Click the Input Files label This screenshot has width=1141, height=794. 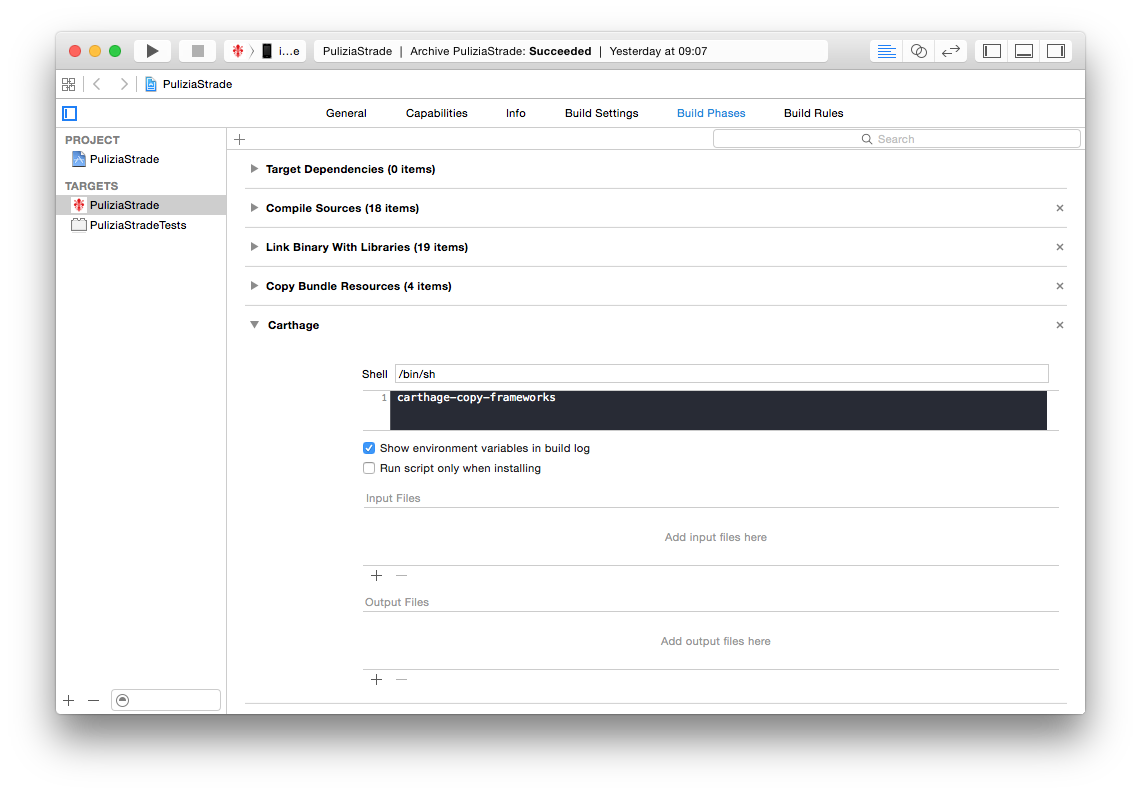(x=393, y=499)
